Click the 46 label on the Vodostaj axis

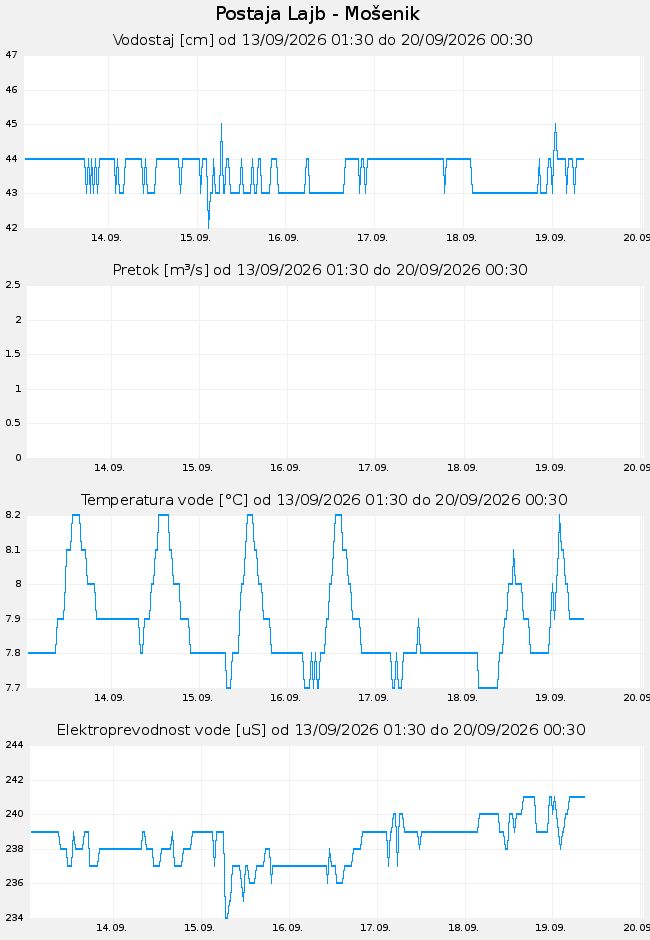pyautogui.click(x=11, y=90)
